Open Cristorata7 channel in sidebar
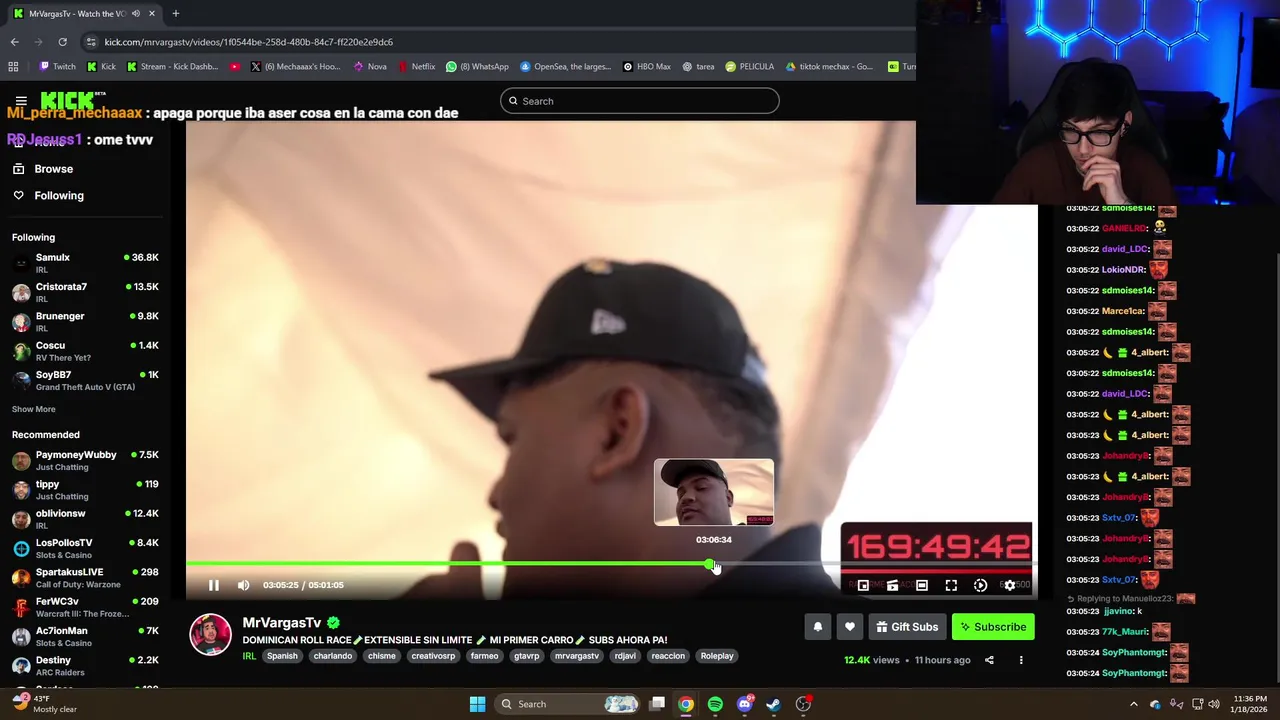 pyautogui.click(x=85, y=292)
